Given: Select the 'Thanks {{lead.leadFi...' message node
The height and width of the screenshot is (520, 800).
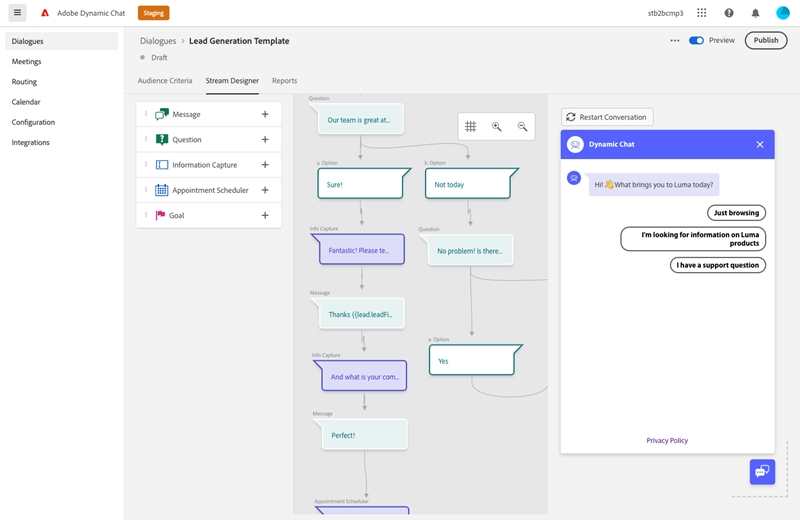Looking at the screenshot, I should click(x=361, y=314).
